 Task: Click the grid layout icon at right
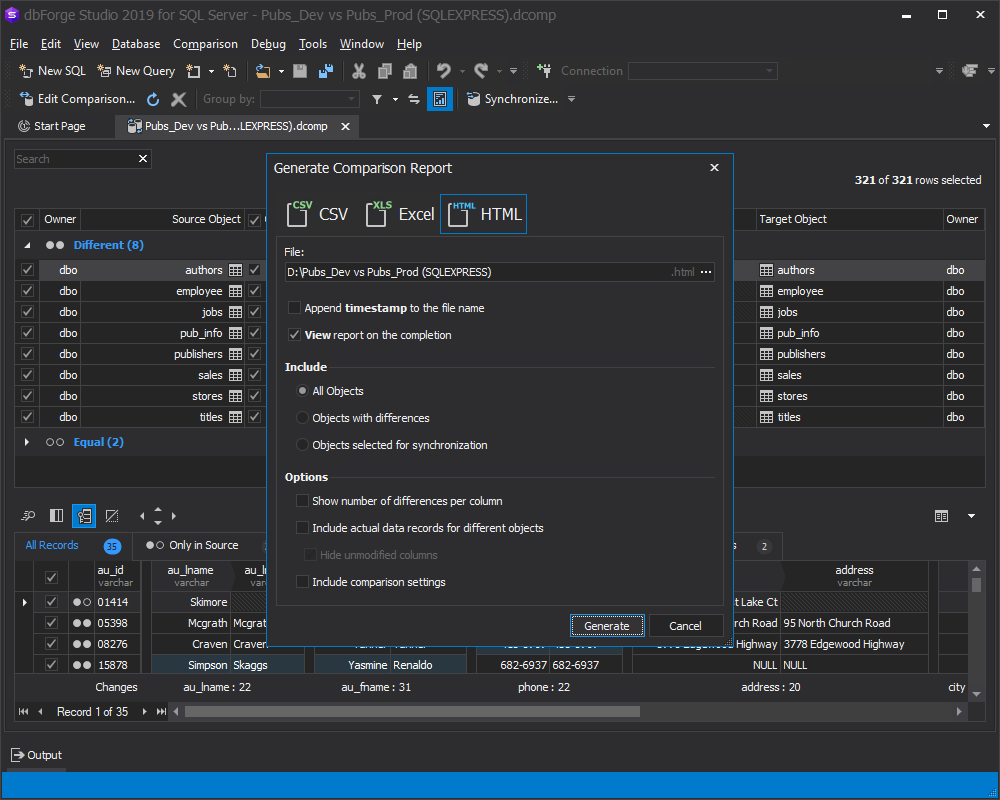click(x=941, y=515)
